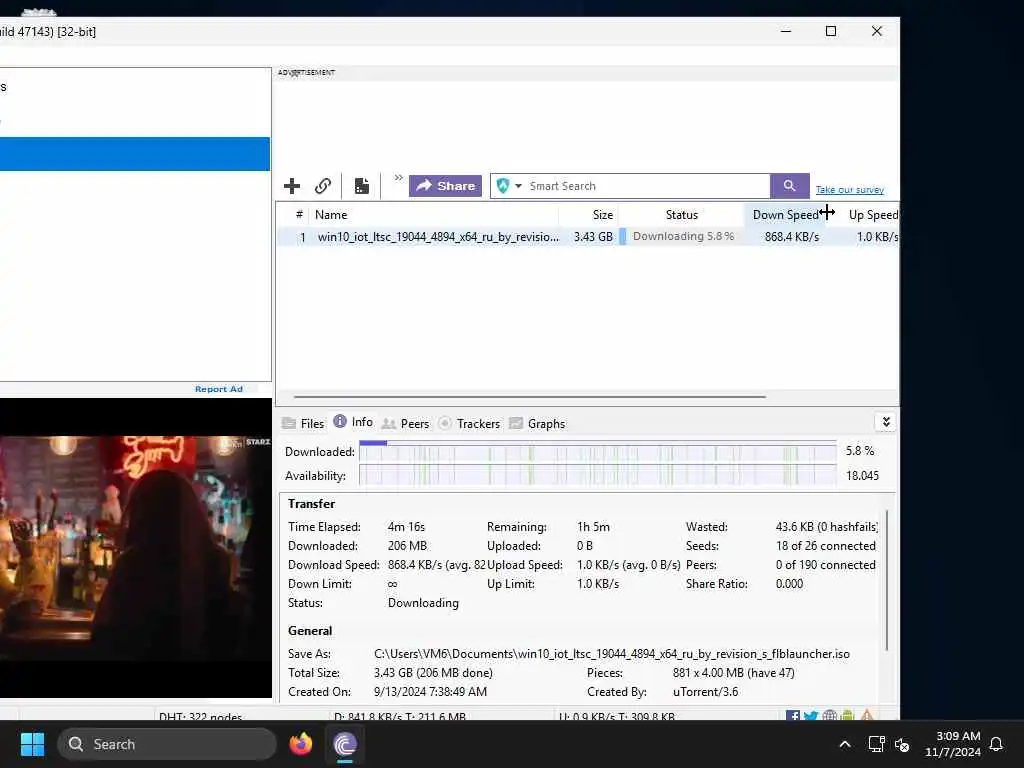
Task: Open Firefox from the taskbar
Action: (301, 744)
